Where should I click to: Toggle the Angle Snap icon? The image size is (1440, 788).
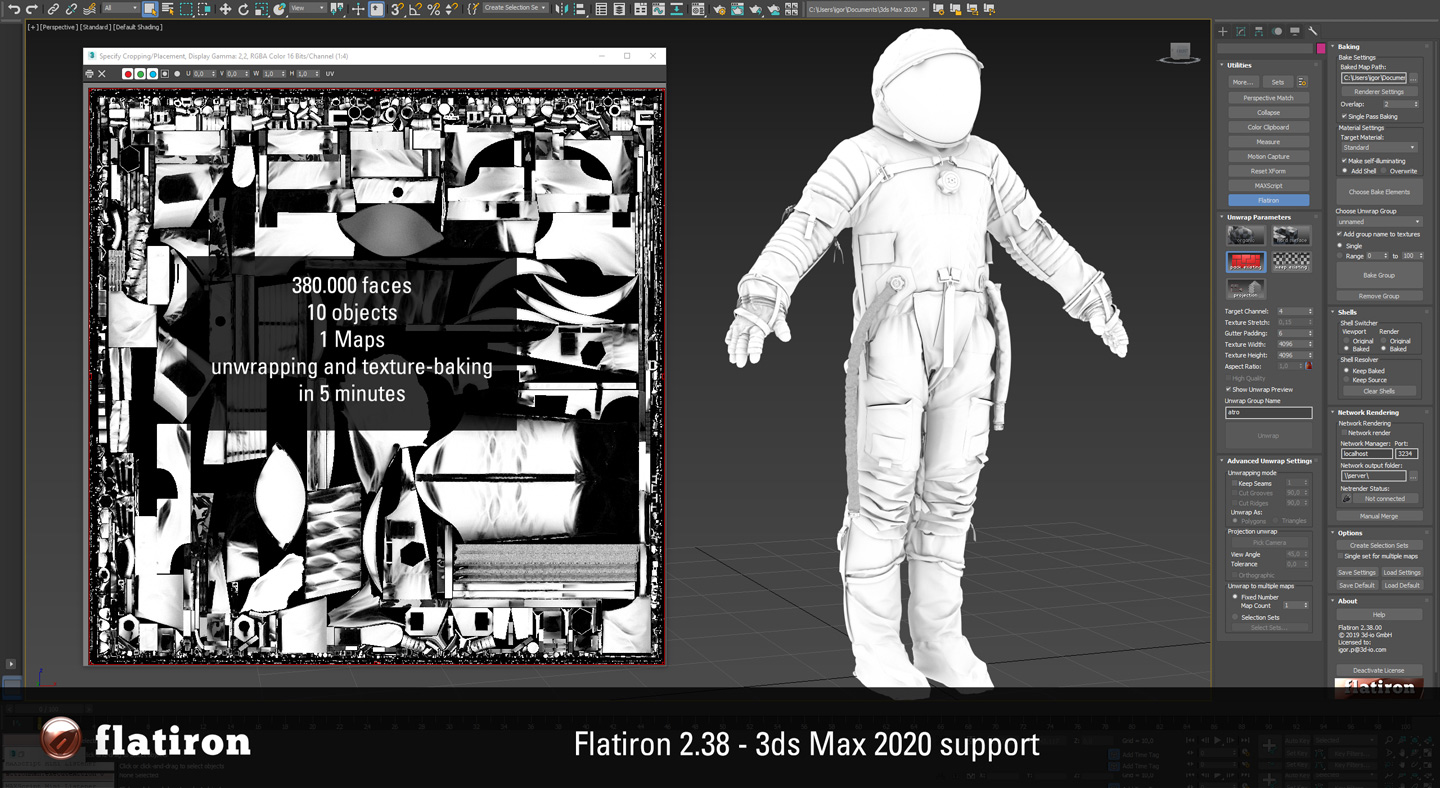pyautogui.click(x=415, y=9)
